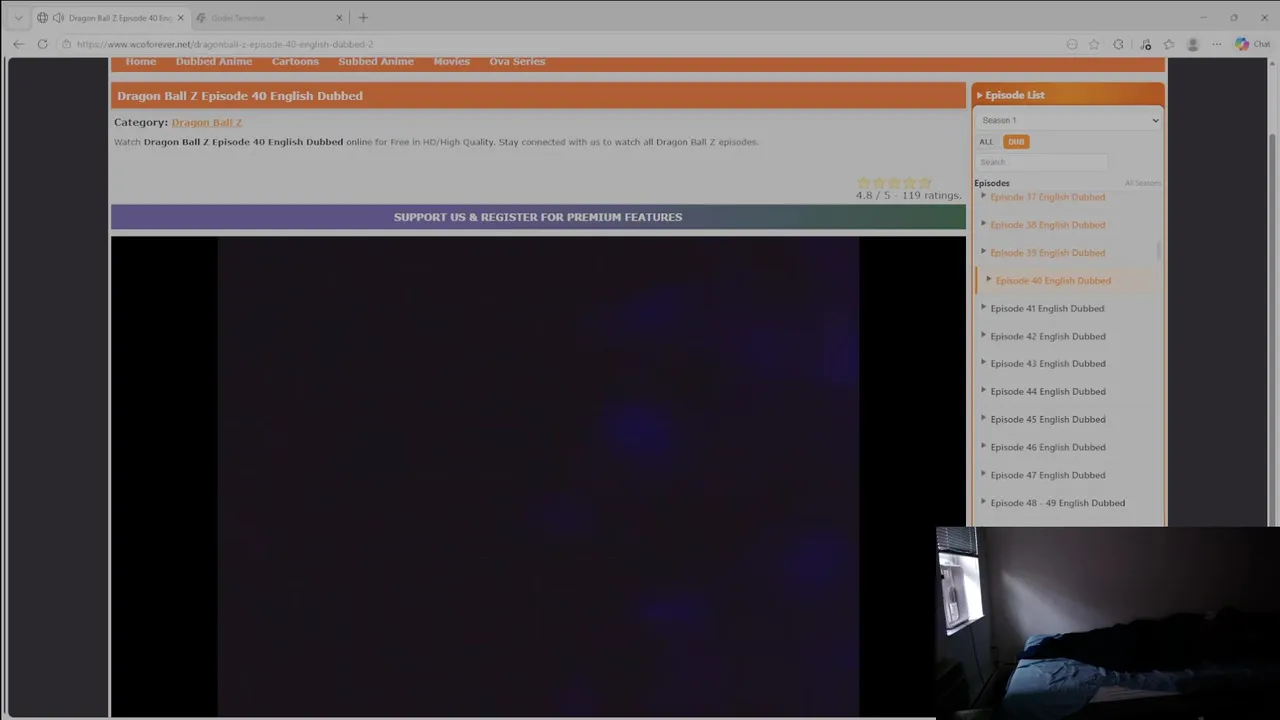
Task: Open Episode 45 English Dubbed
Action: [x=1047, y=420]
